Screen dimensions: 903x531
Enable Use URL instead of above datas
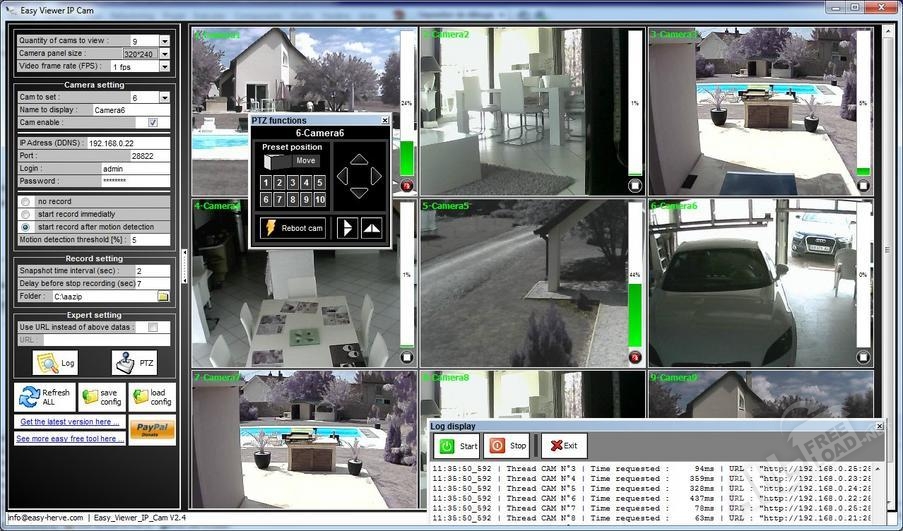[153, 327]
